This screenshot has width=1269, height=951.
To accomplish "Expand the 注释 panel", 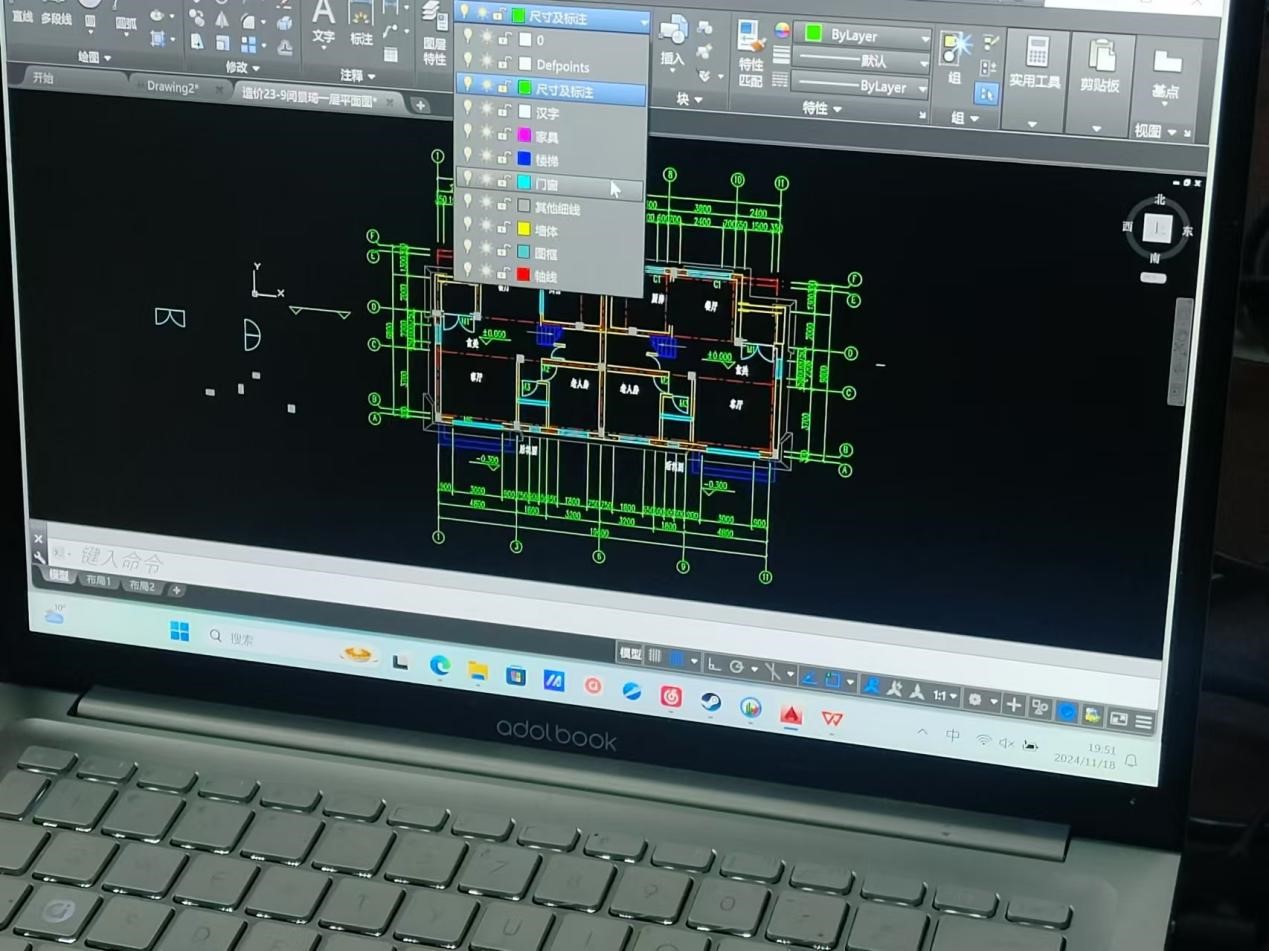I will click(x=357, y=76).
